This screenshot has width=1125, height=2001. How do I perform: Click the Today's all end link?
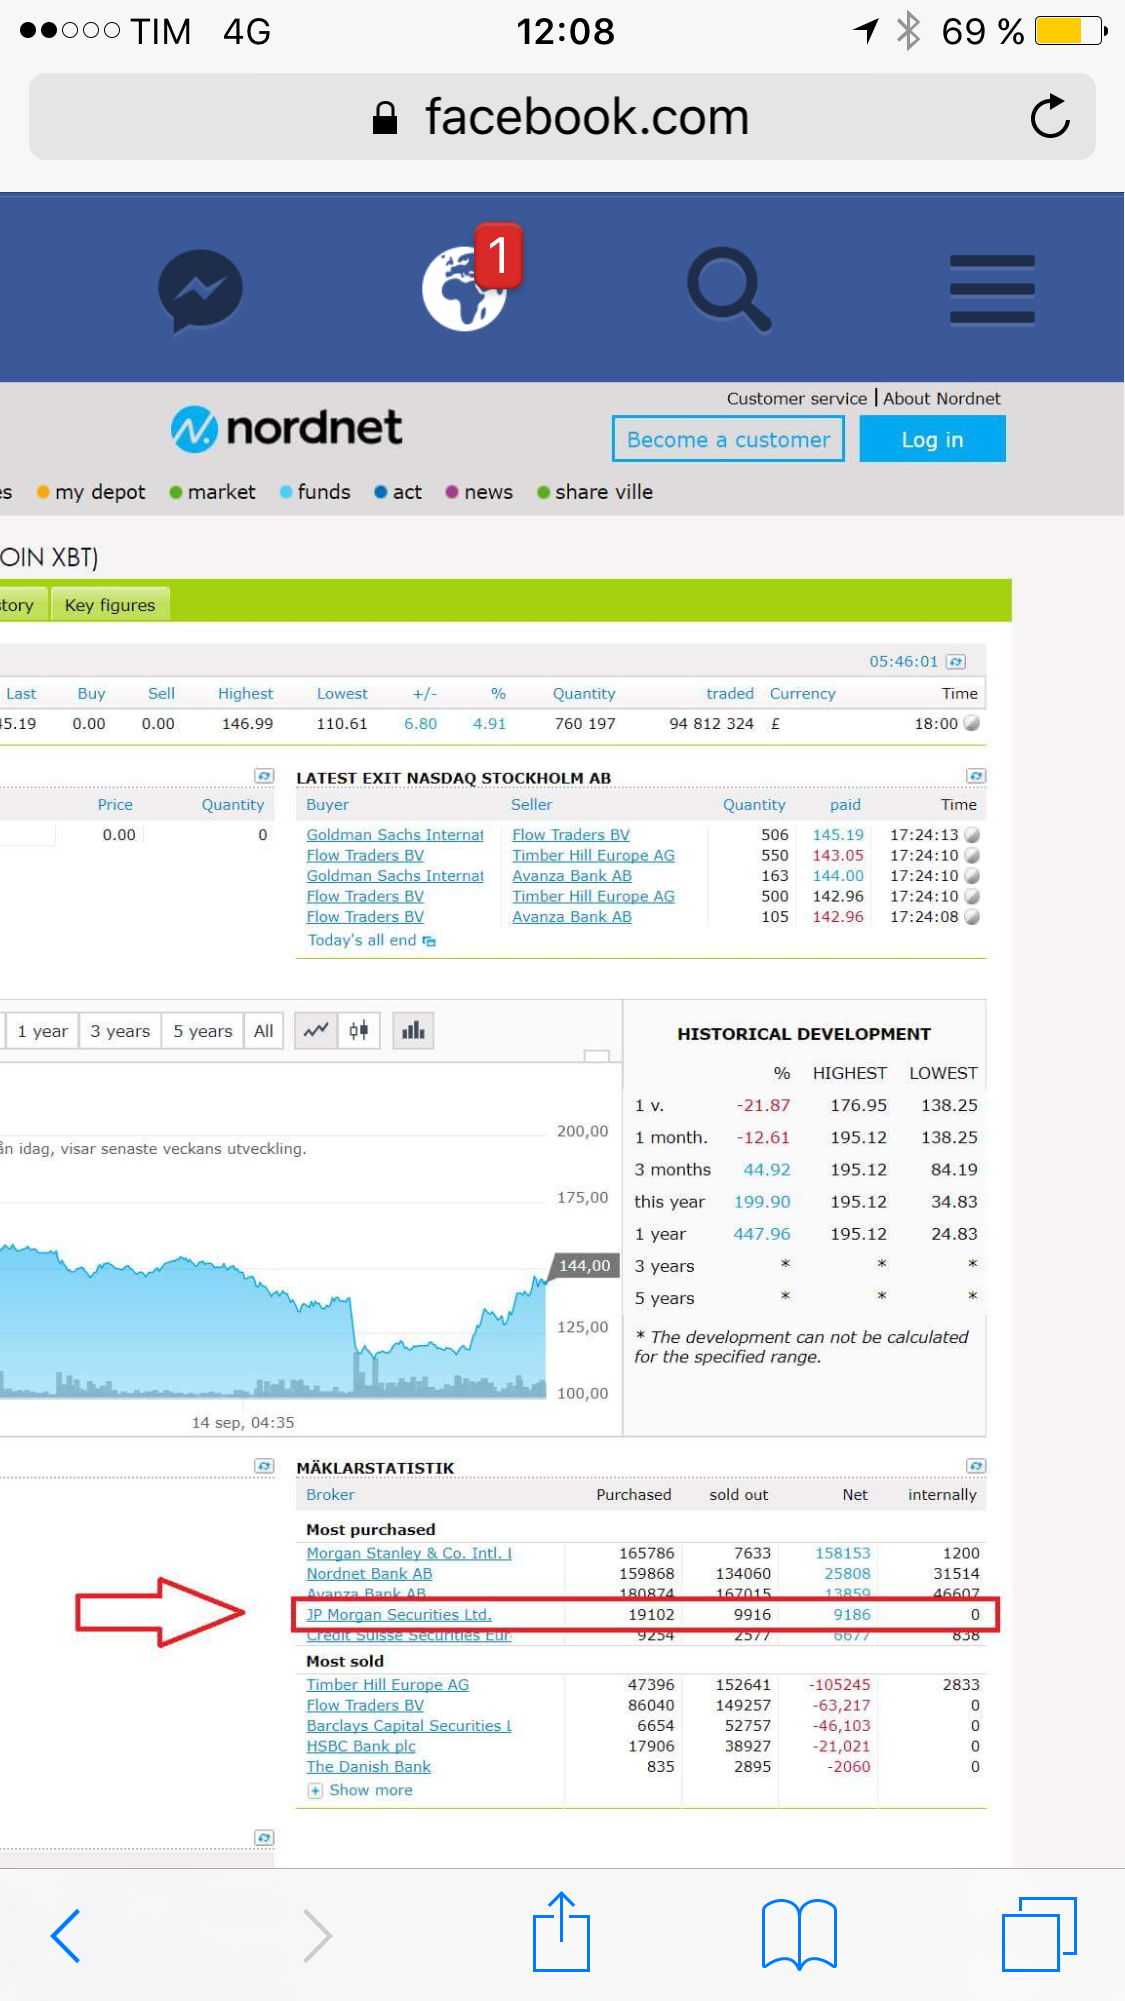371,940
